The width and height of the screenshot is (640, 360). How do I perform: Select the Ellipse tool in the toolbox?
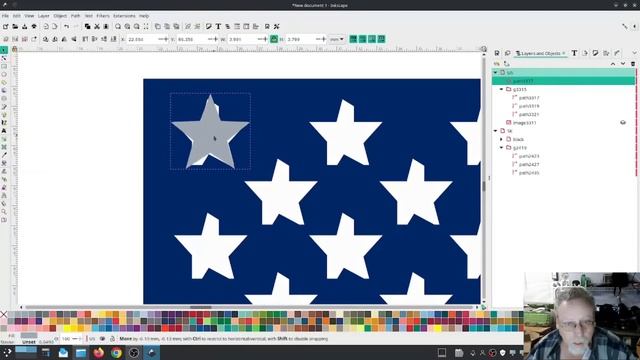click(x=4, y=75)
